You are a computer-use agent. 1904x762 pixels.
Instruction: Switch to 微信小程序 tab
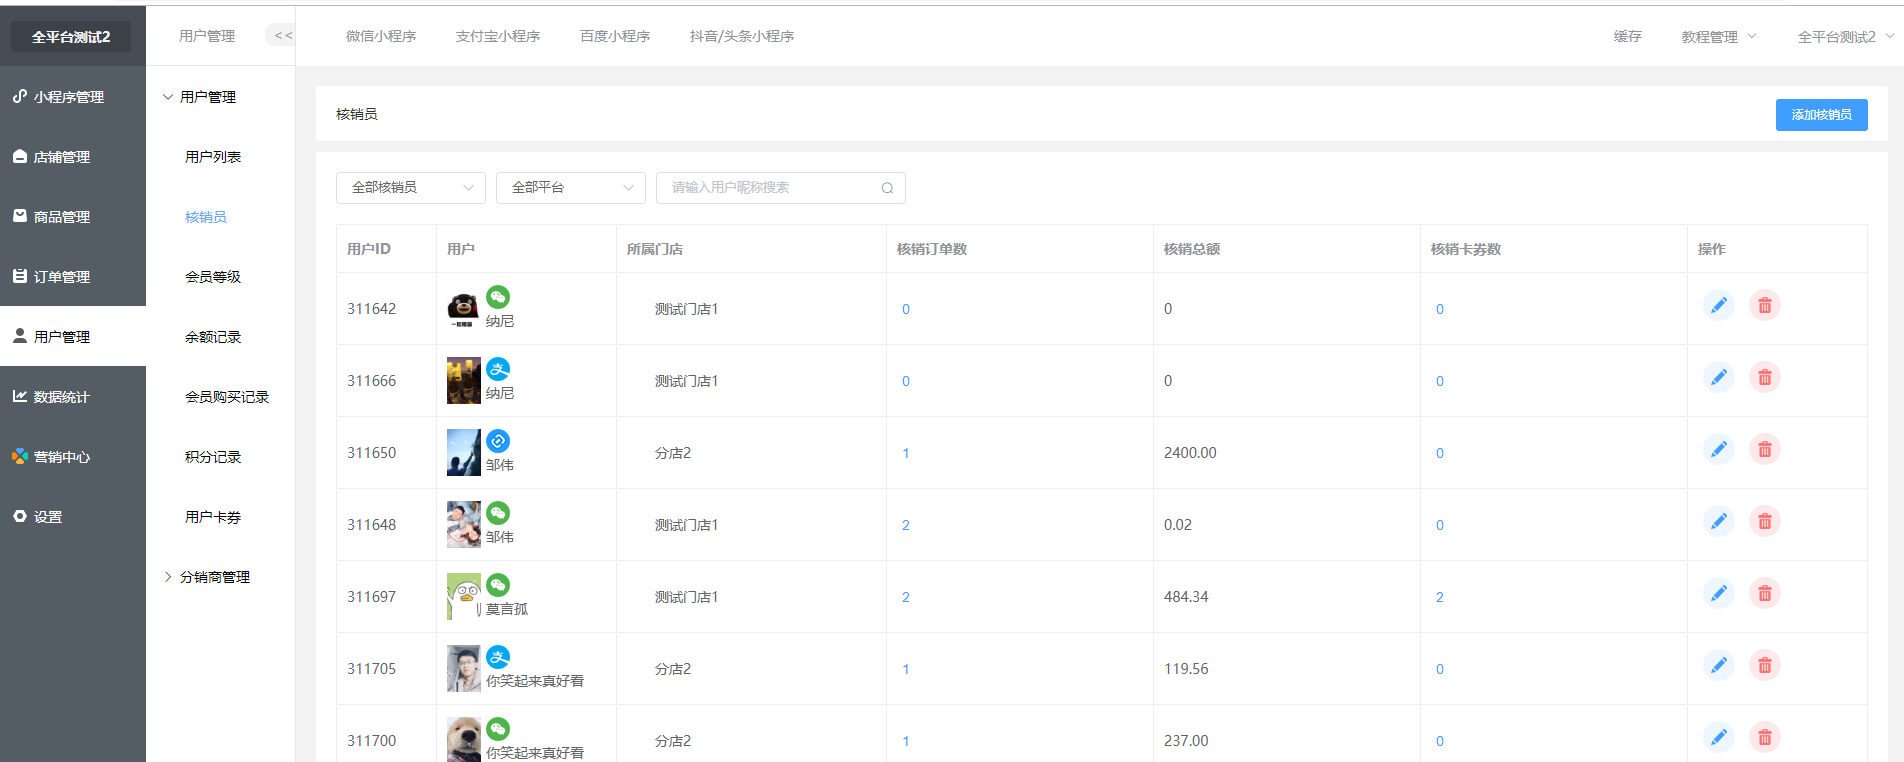(381, 36)
